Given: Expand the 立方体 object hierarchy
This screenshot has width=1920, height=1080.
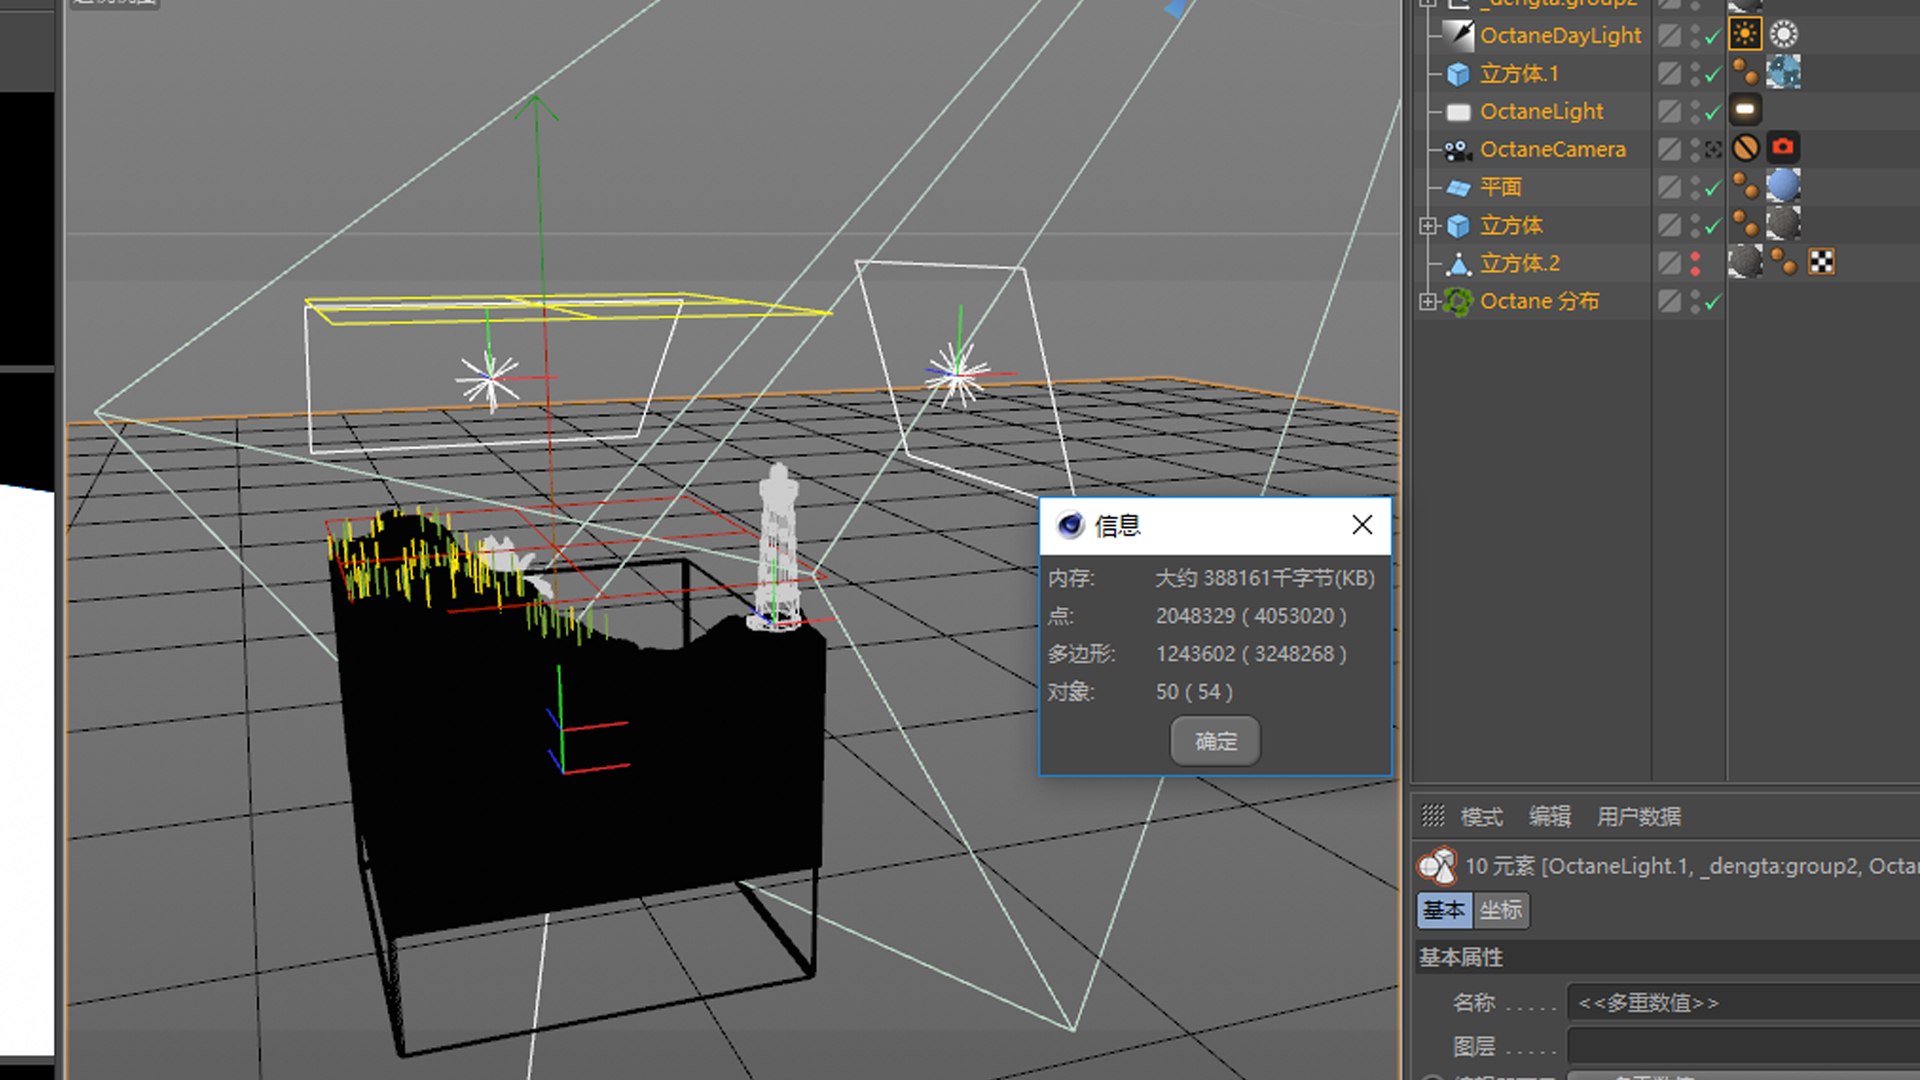Looking at the screenshot, I should click(x=1428, y=226).
